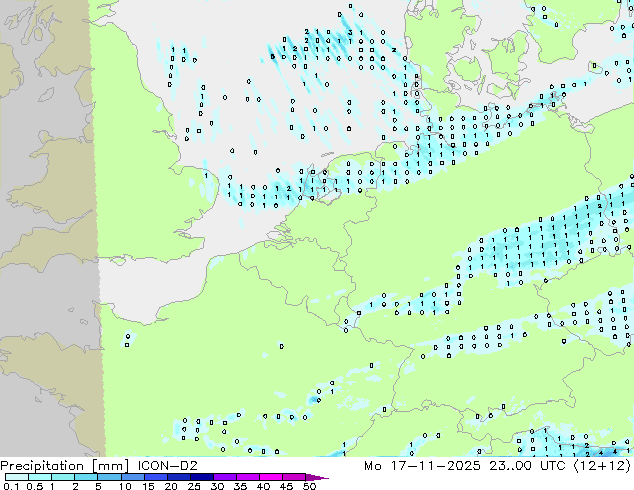Click the 1–2 mm legend color swatch
634x490 pixels.
[63, 477]
